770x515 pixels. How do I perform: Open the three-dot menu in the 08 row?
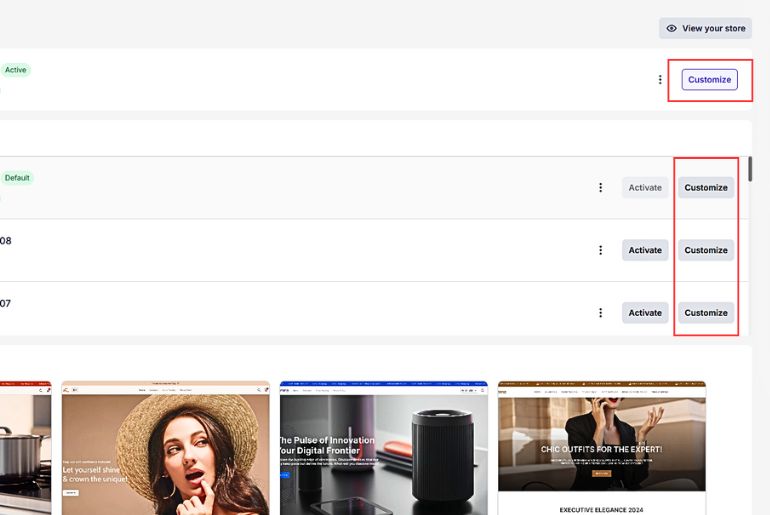point(600,250)
